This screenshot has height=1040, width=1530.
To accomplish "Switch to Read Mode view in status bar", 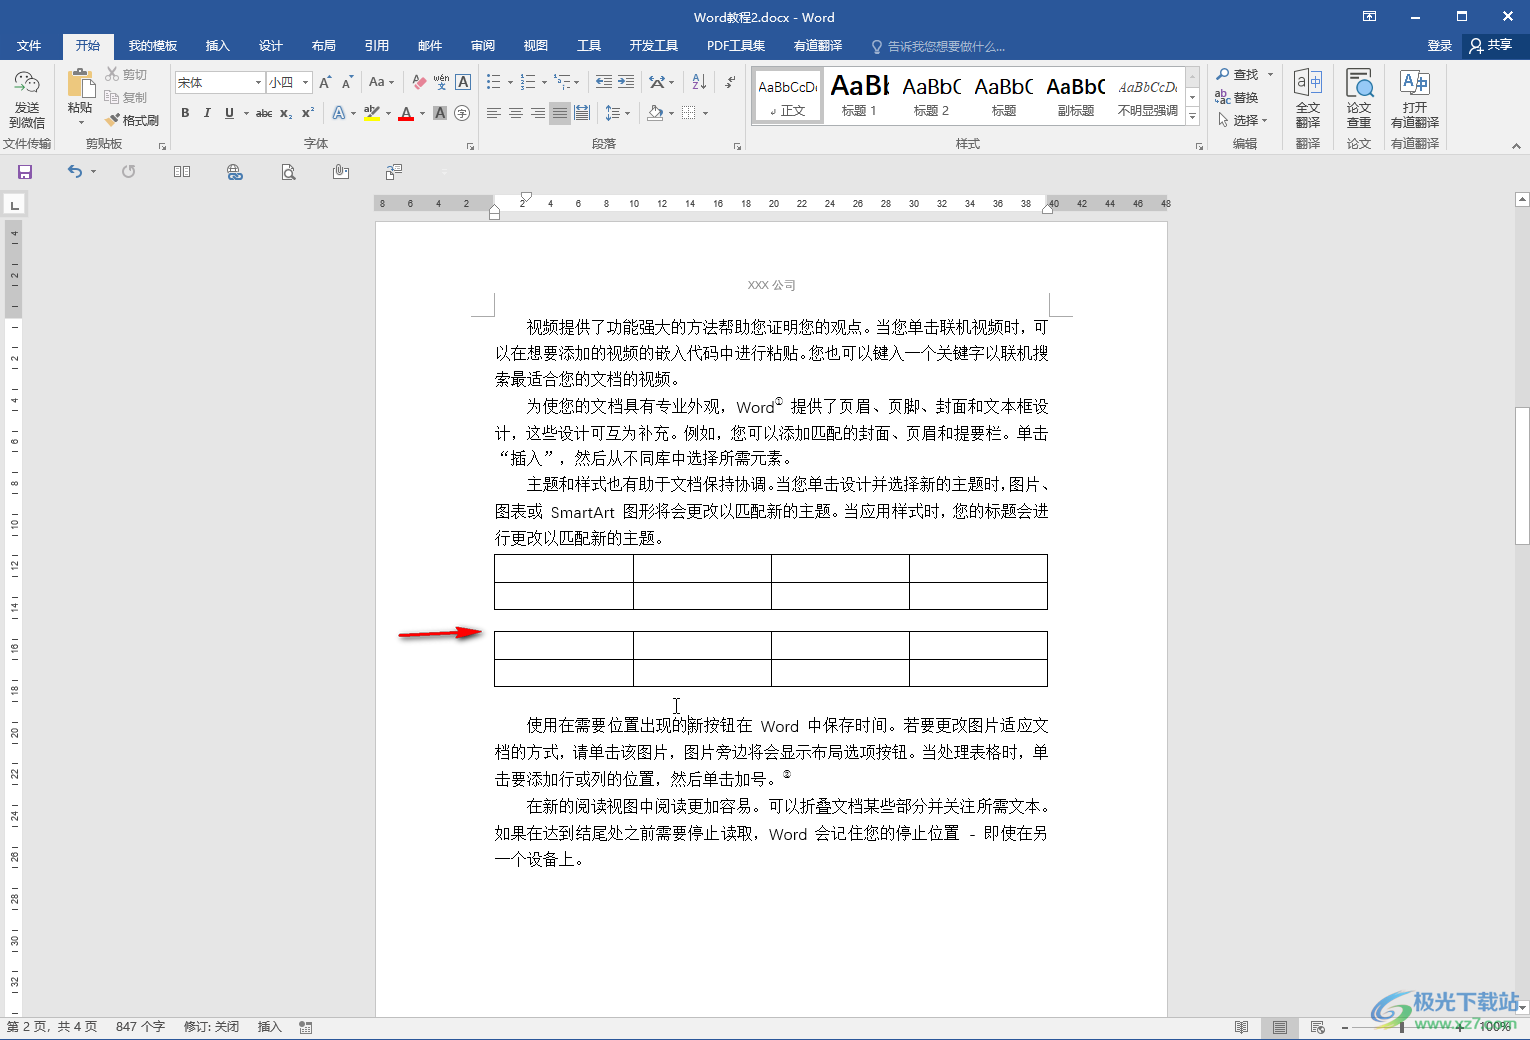I will [x=1242, y=1027].
